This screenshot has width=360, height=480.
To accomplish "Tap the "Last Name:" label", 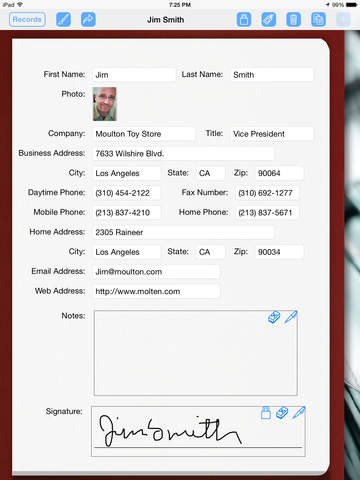I will click(202, 74).
